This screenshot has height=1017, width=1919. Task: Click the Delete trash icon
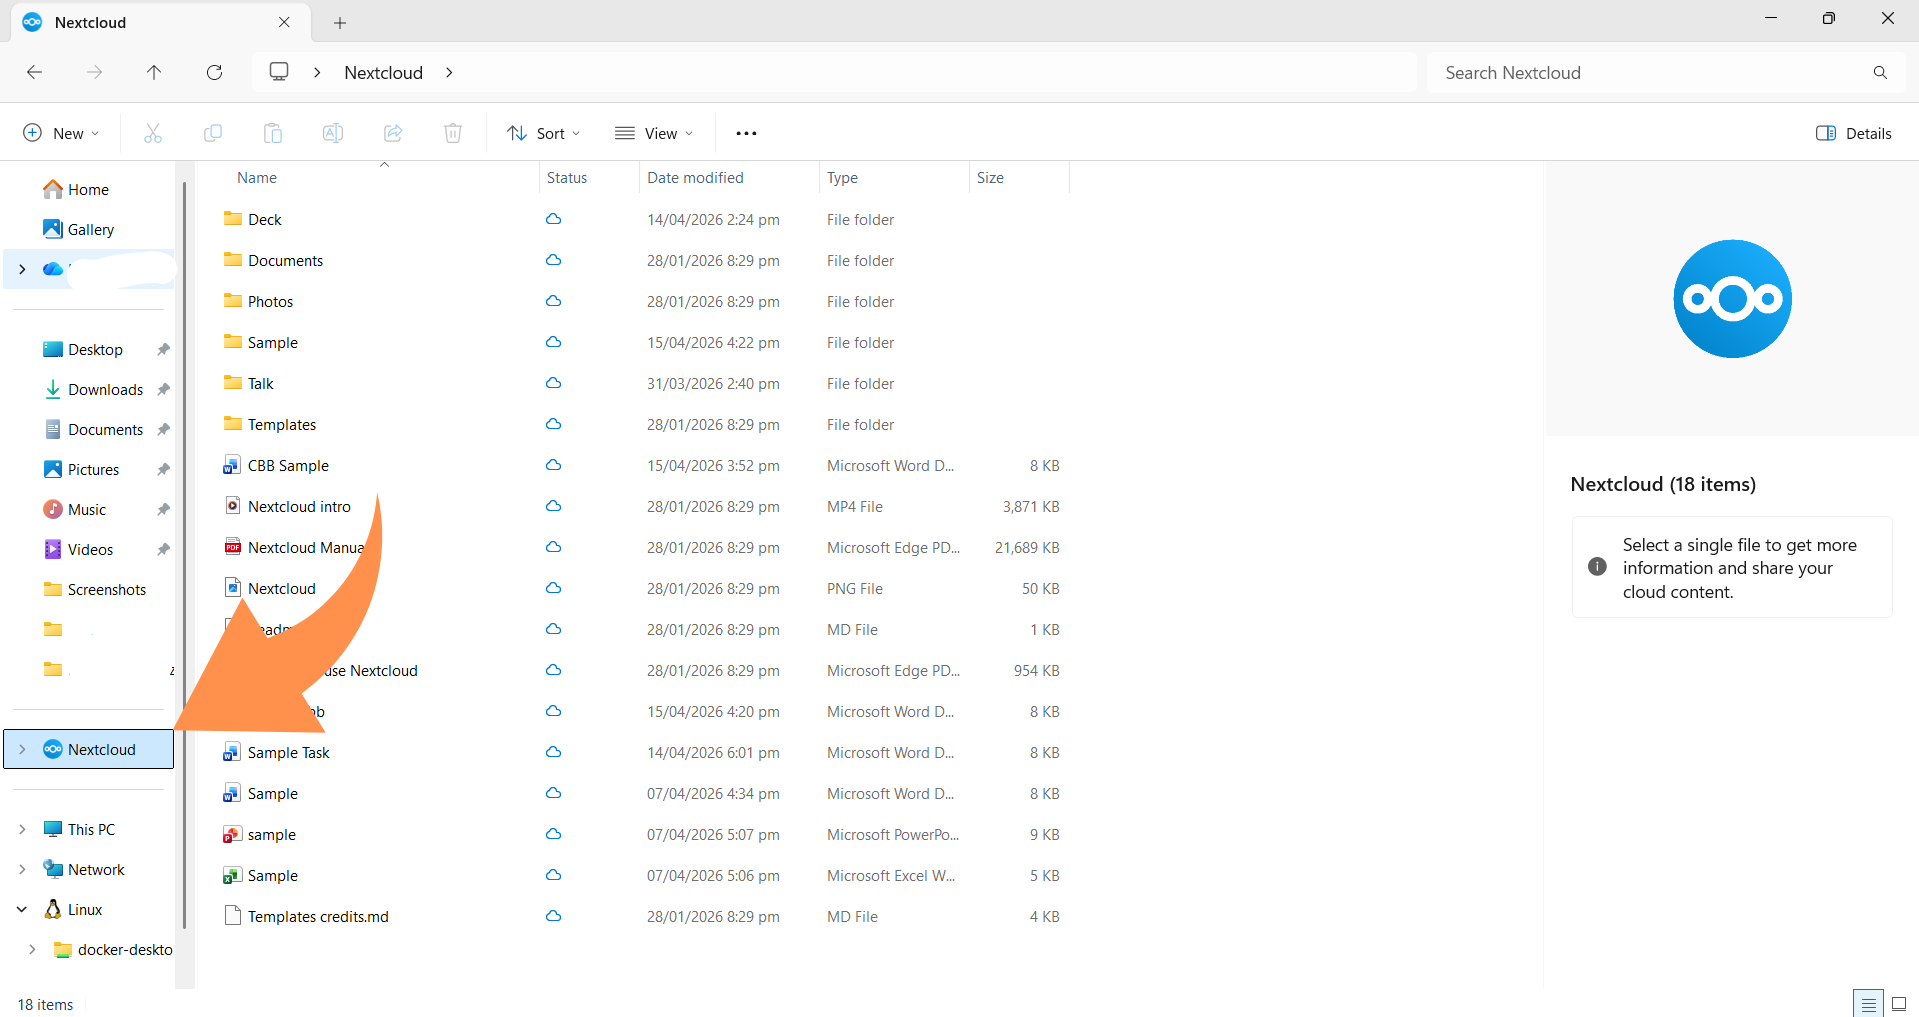click(x=453, y=133)
